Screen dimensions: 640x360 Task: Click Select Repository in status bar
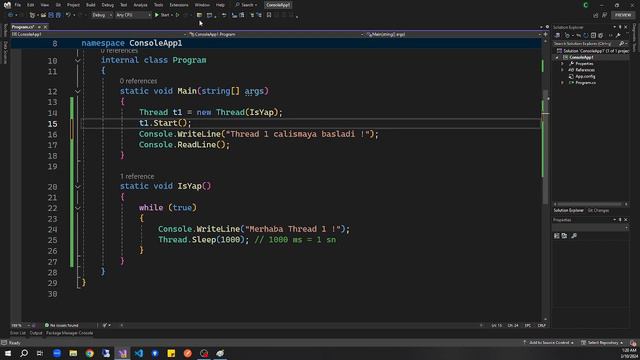pos(602,343)
